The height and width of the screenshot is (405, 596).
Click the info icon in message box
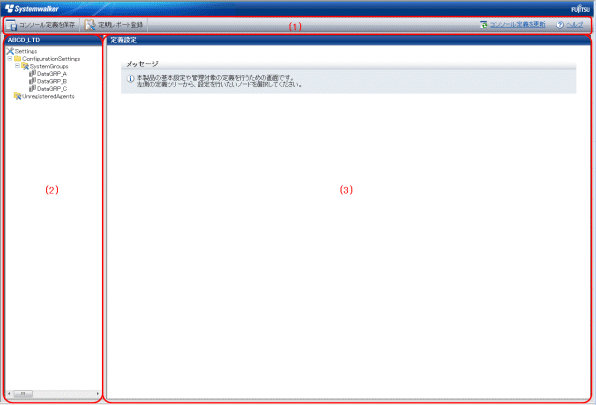(x=130, y=79)
